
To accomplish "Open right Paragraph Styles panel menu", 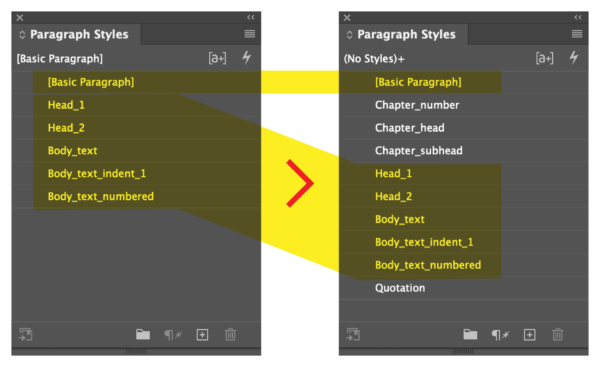I will click(577, 34).
